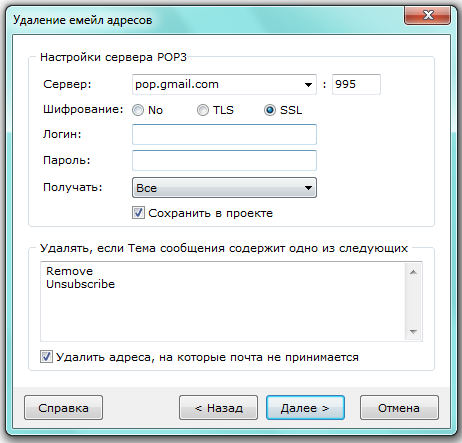Screen dimensions: 462x443
Task: Click the subject list scrollbar down arrow
Action: coord(413,332)
